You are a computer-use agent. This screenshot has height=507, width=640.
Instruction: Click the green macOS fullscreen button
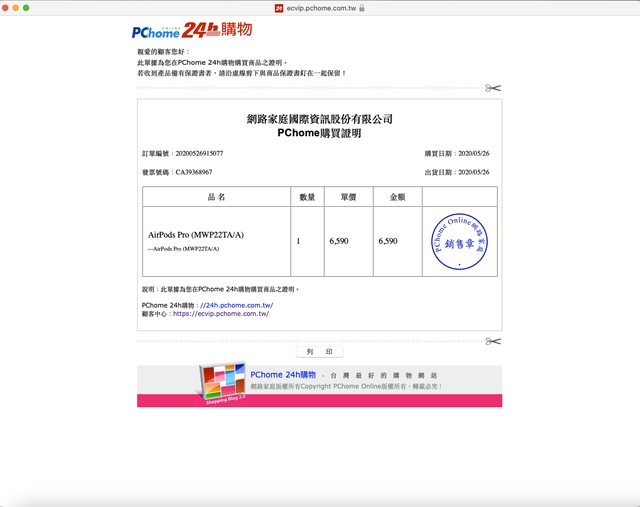click(26, 8)
